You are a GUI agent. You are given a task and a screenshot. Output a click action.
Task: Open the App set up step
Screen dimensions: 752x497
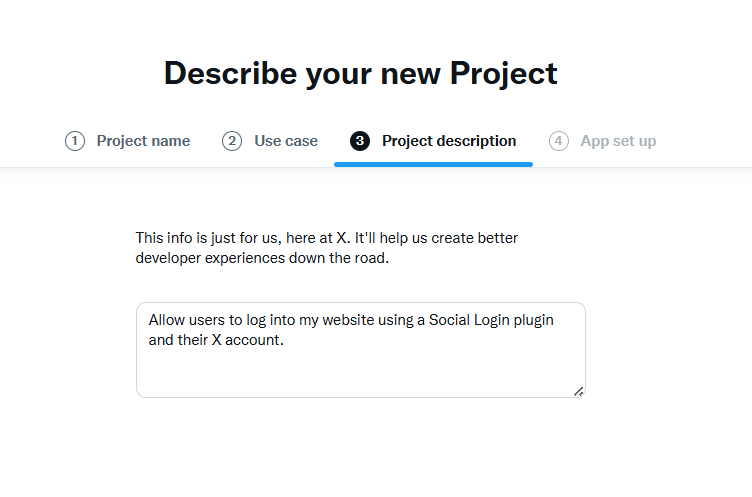618,141
